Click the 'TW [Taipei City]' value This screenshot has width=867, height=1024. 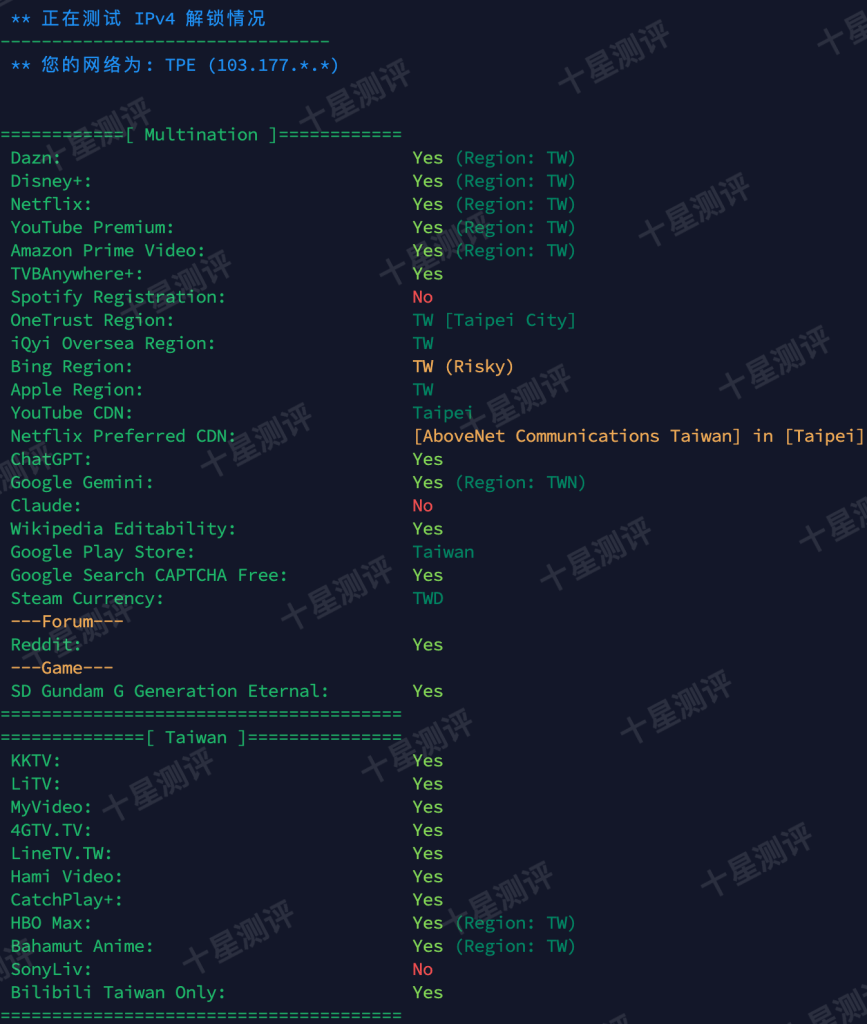[x=494, y=320]
